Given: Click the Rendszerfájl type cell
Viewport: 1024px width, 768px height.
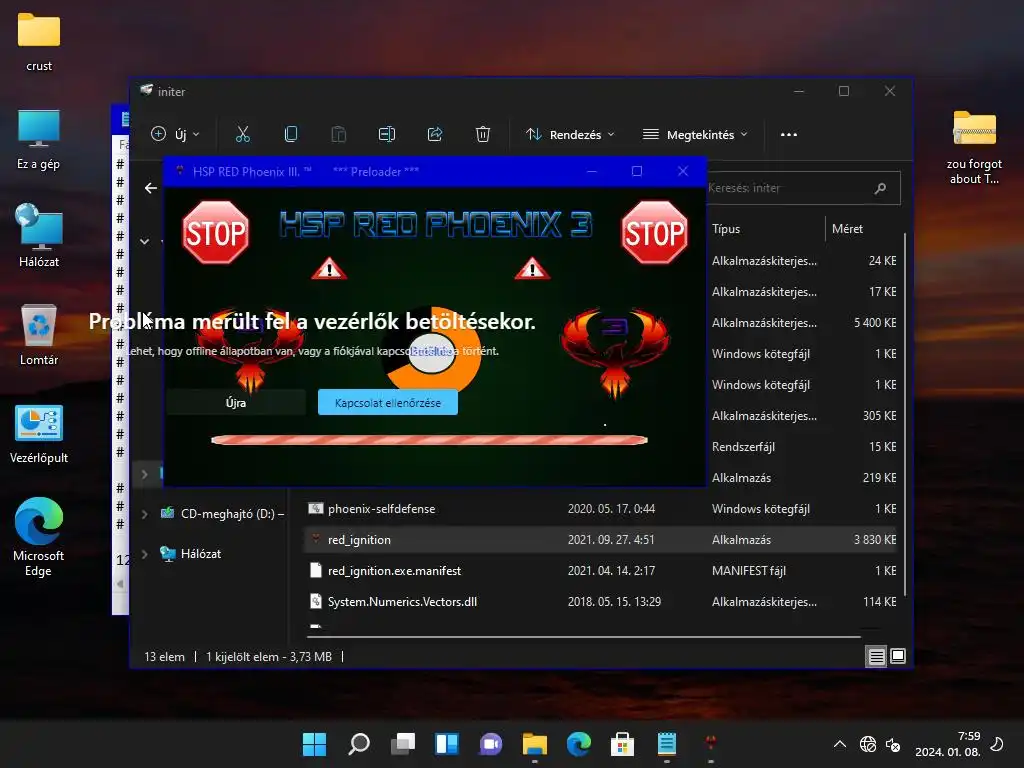Looking at the screenshot, I should click(743, 447).
